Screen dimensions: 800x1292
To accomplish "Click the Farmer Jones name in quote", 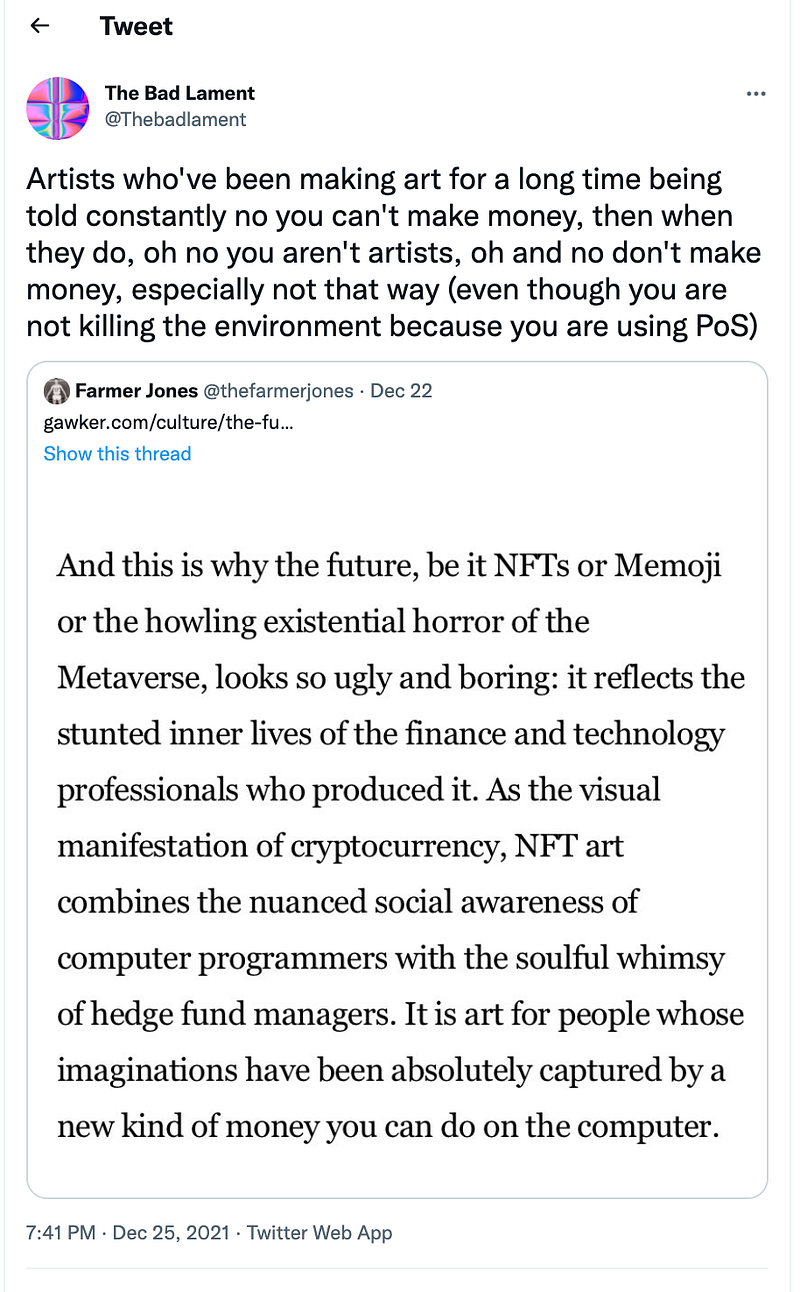I will 136,390.
